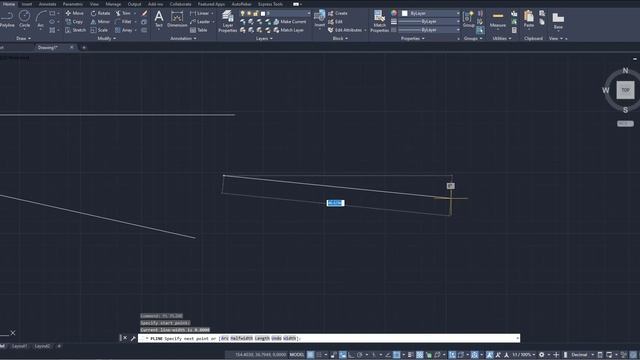Screen dimensions: 640x360
Task: Activate the Mirror command
Action: [x=100, y=22]
